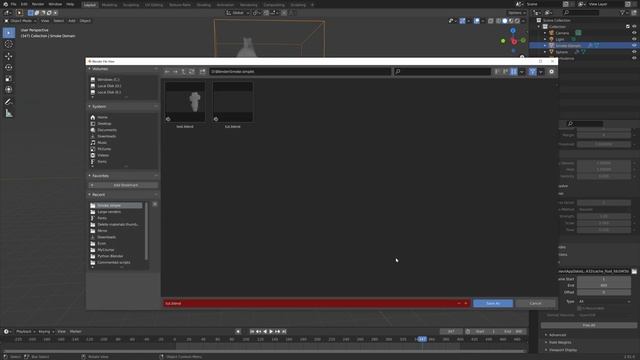This screenshot has height=360, width=640.
Task: Enable rendered viewport shading
Action: (517, 21)
